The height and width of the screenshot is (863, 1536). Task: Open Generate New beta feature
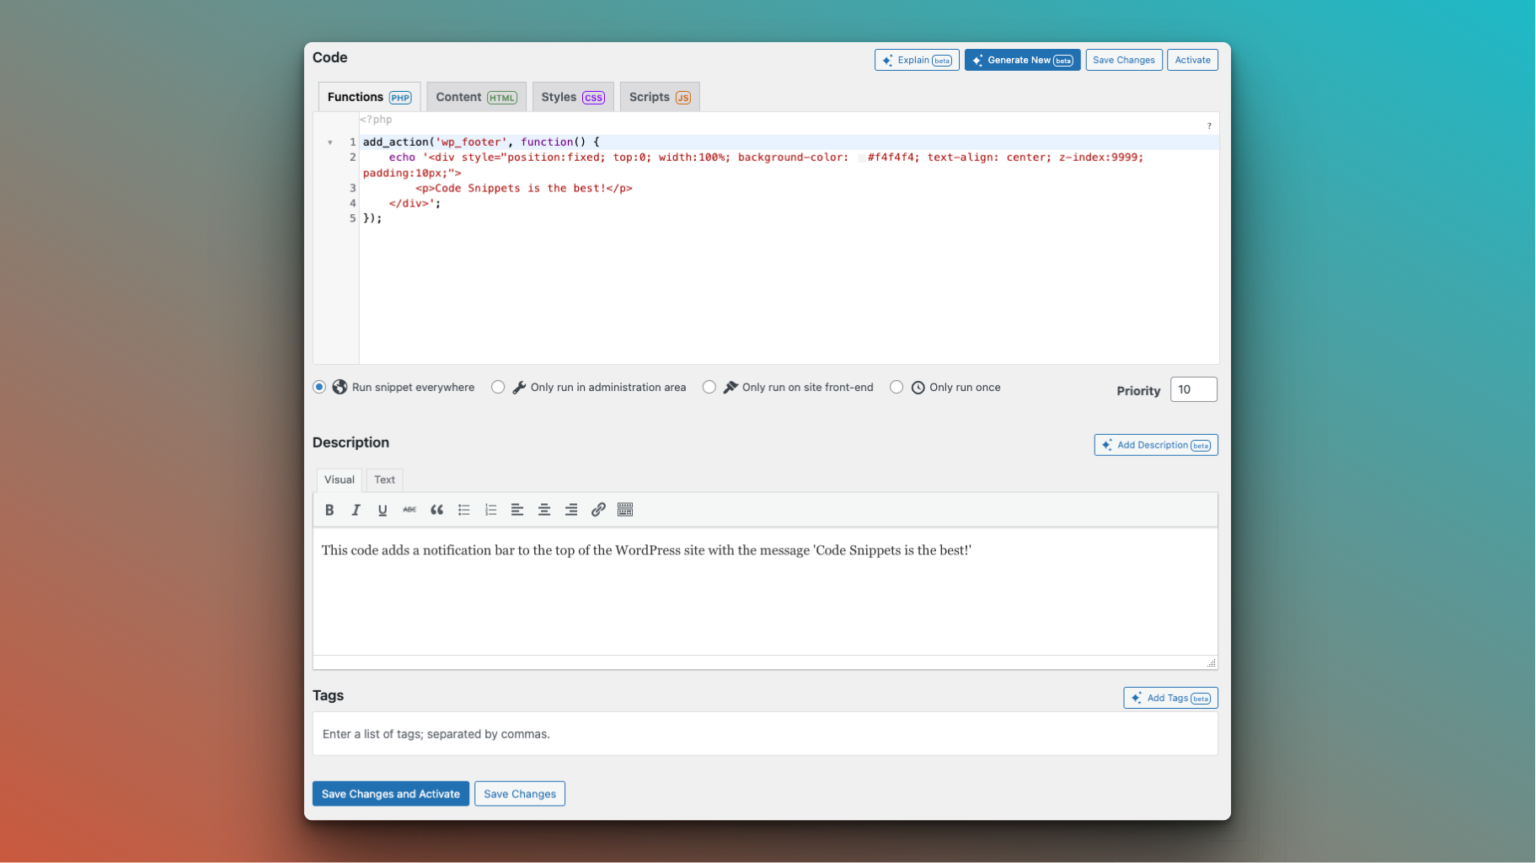(1022, 59)
